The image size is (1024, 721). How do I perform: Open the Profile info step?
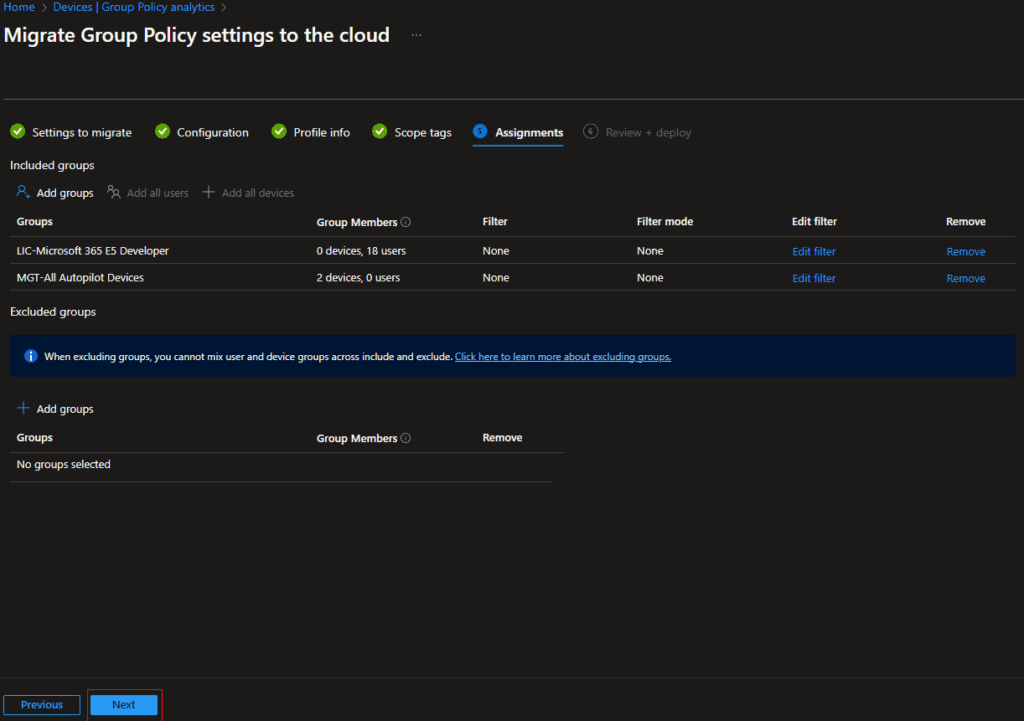(x=321, y=132)
